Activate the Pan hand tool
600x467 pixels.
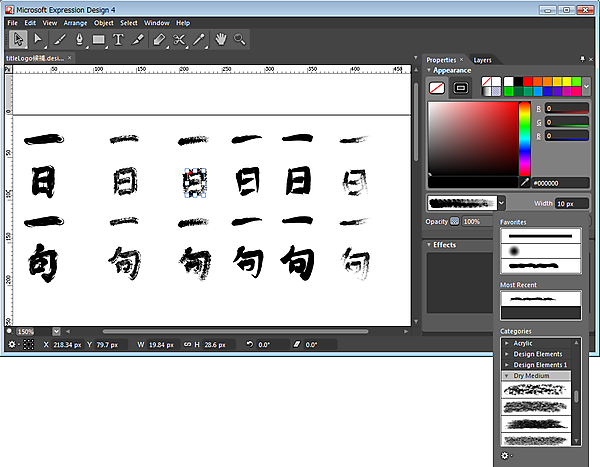tap(220, 39)
